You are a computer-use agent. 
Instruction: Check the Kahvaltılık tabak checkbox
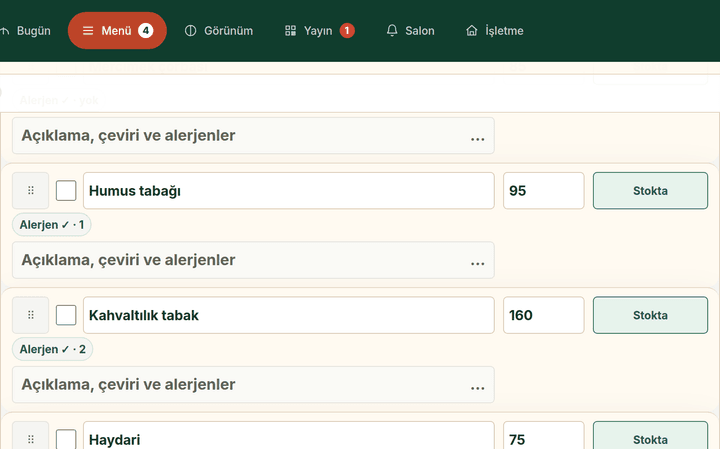(66, 315)
